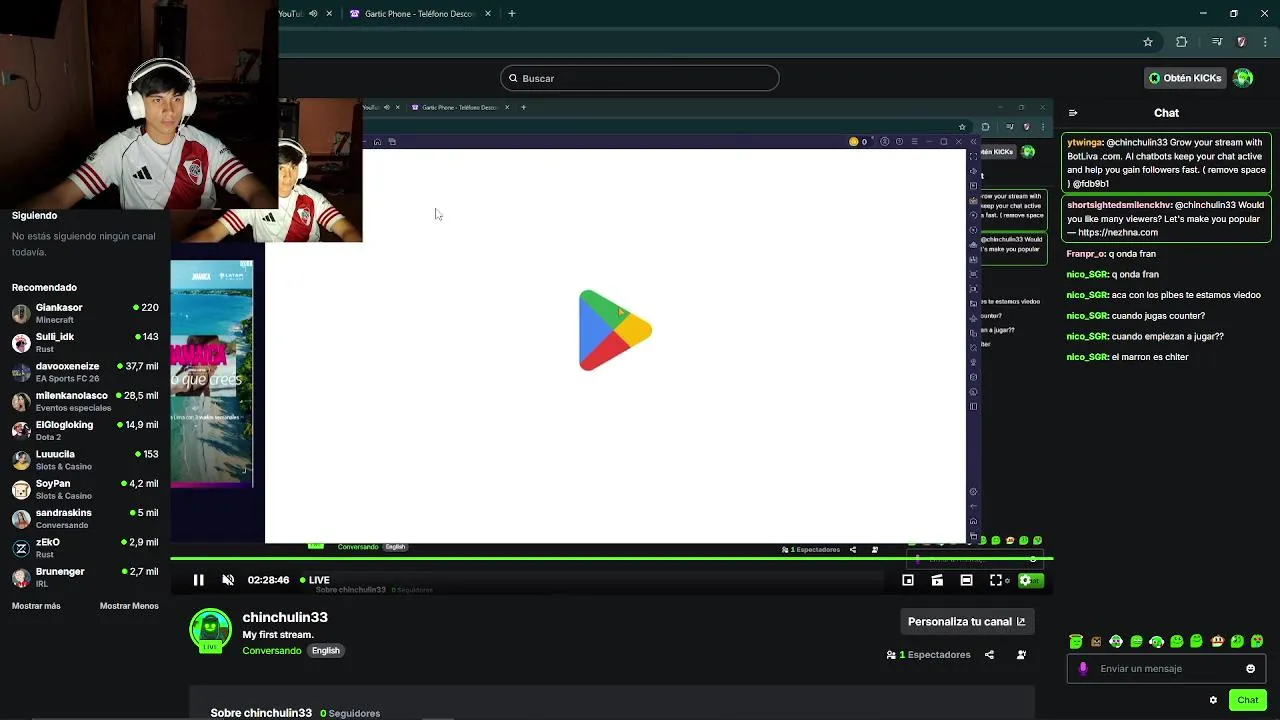Open ElGlogloking recommended channel

85,431
